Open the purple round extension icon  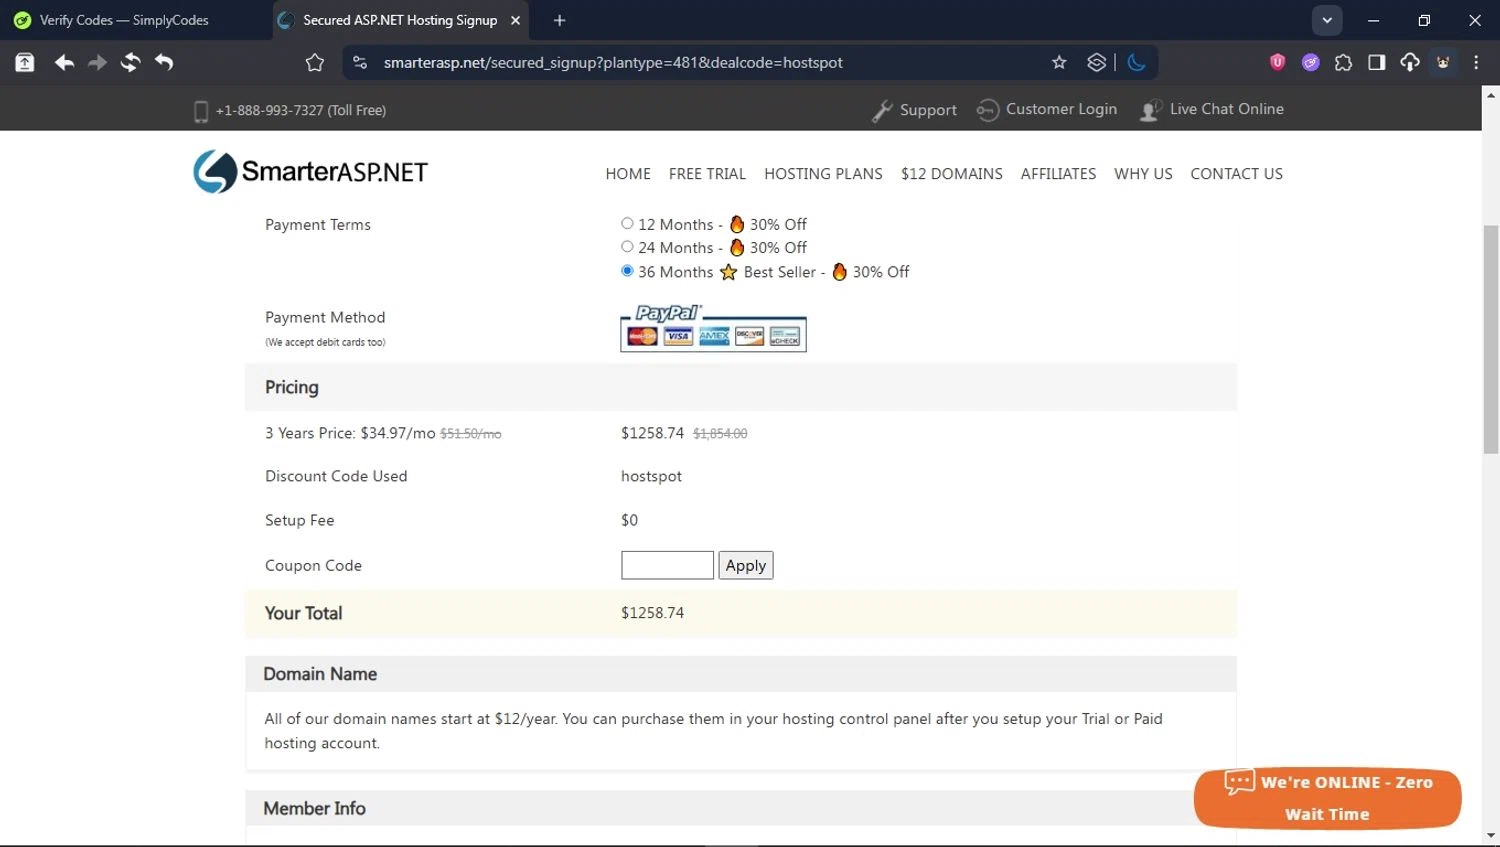(1310, 63)
